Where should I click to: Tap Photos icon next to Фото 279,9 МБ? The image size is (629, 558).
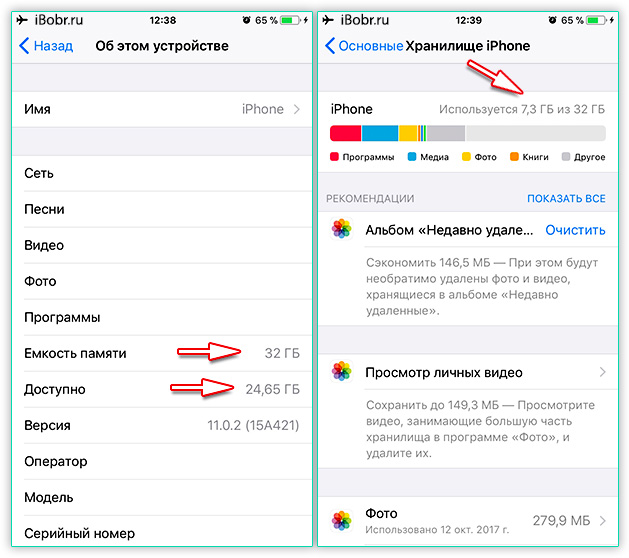341,520
